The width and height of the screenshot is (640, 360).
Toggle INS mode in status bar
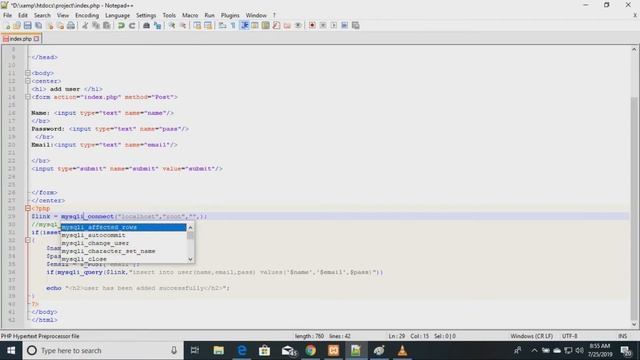622,336
